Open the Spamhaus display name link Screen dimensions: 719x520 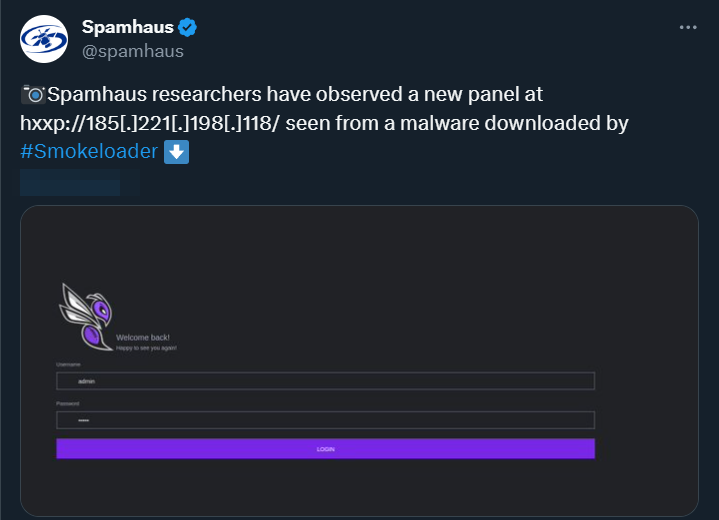[127, 27]
